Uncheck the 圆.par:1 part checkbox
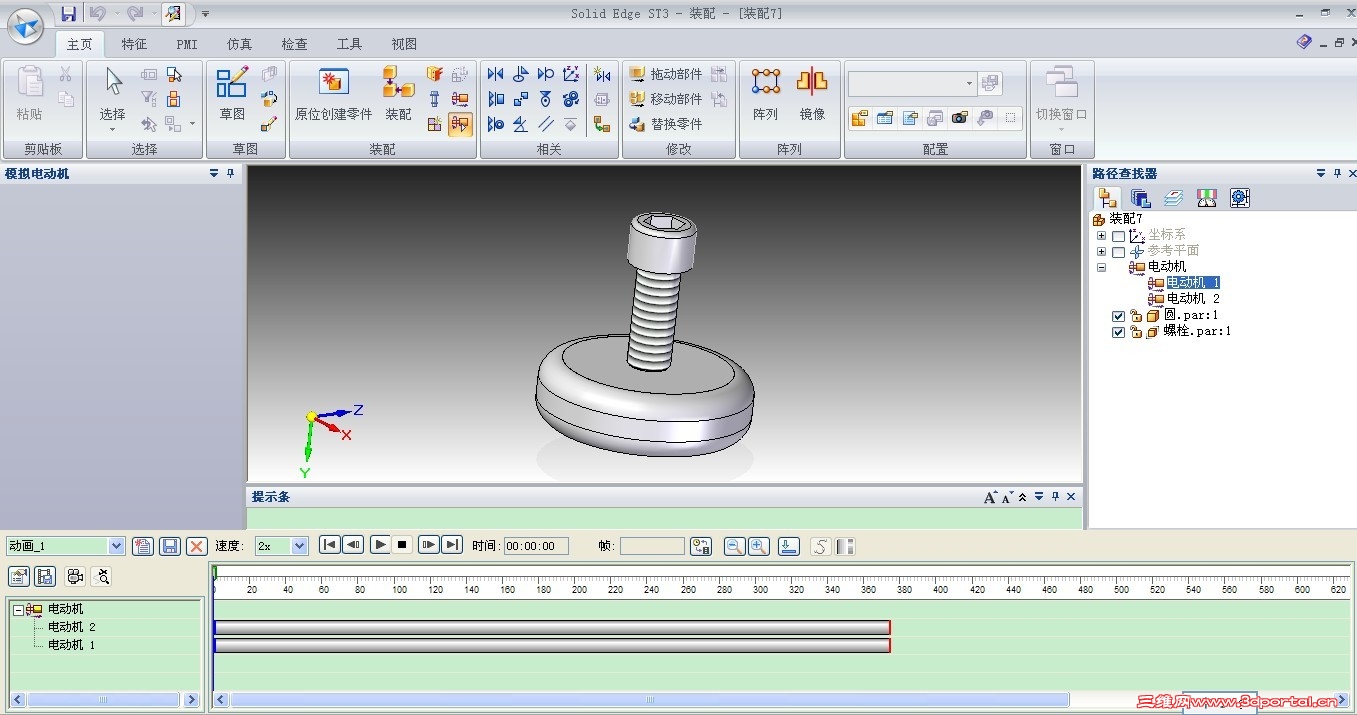Viewport: 1357px width, 715px height. coord(1118,316)
